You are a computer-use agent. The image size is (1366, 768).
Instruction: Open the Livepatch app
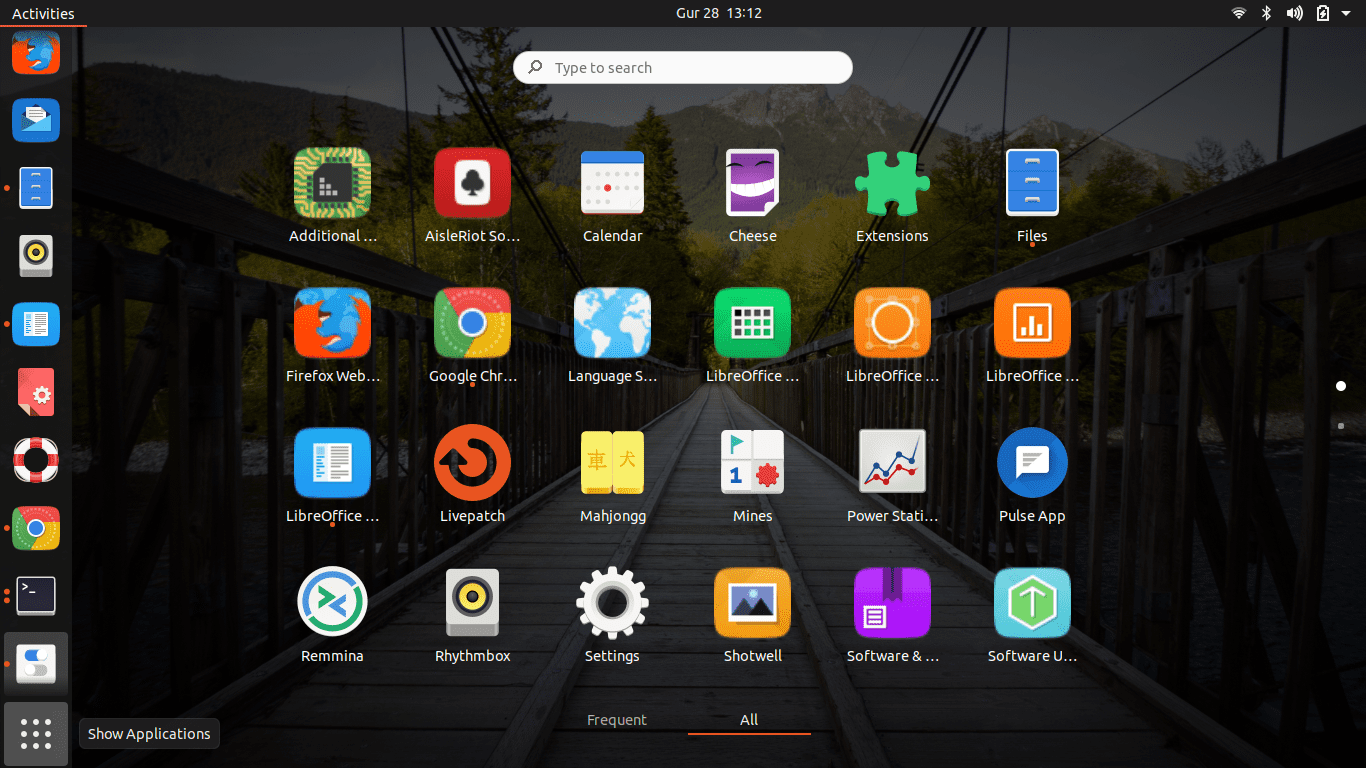[472, 463]
